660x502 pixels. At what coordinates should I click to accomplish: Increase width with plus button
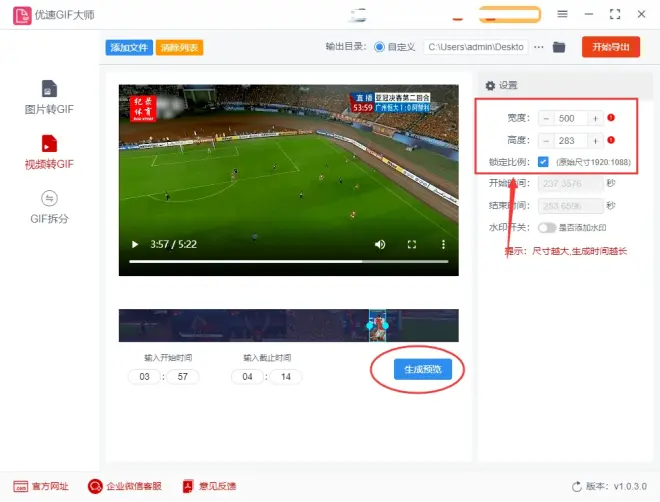tap(595, 119)
